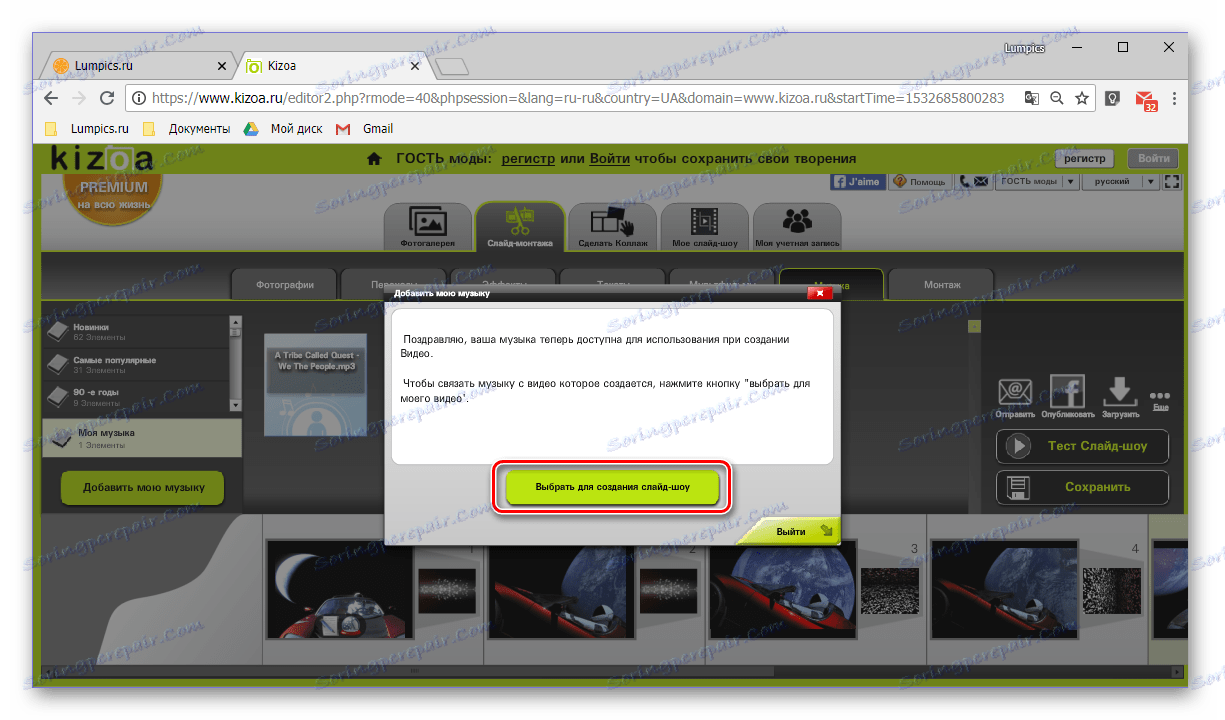Open the Lumpics.ru bookmark
The image size is (1225, 720).
[88, 129]
